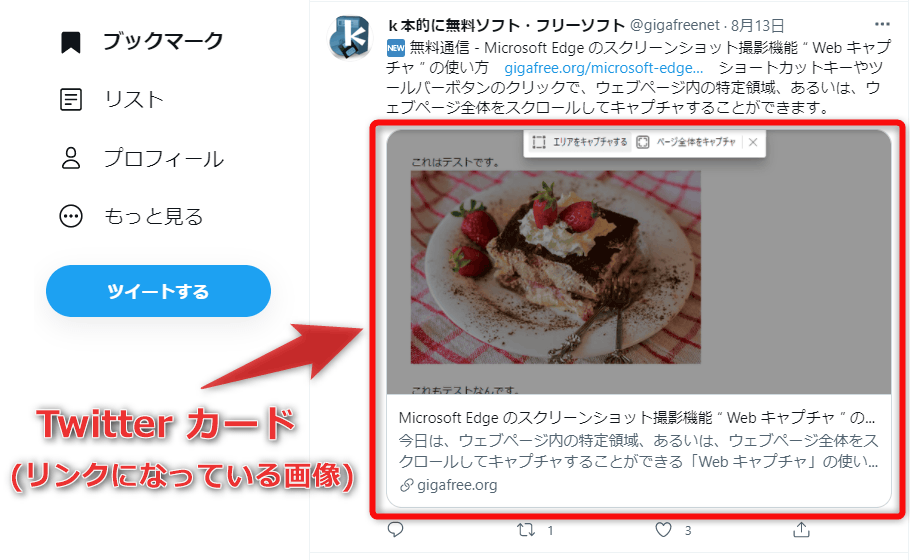Viewport: 910px width, 560px height.
Task: Expand the もっと見る menu entry
Action: [x=154, y=216]
